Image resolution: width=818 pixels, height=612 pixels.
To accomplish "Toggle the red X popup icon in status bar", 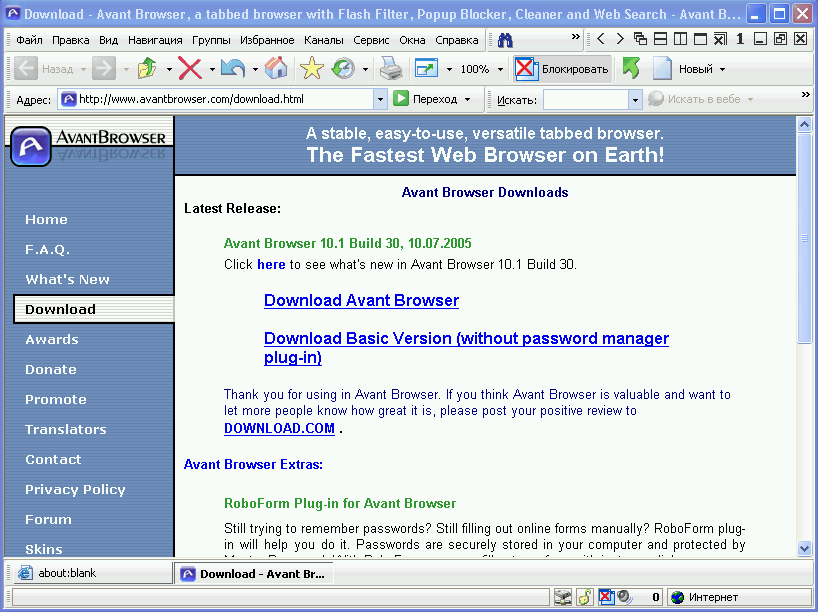I will (x=606, y=597).
